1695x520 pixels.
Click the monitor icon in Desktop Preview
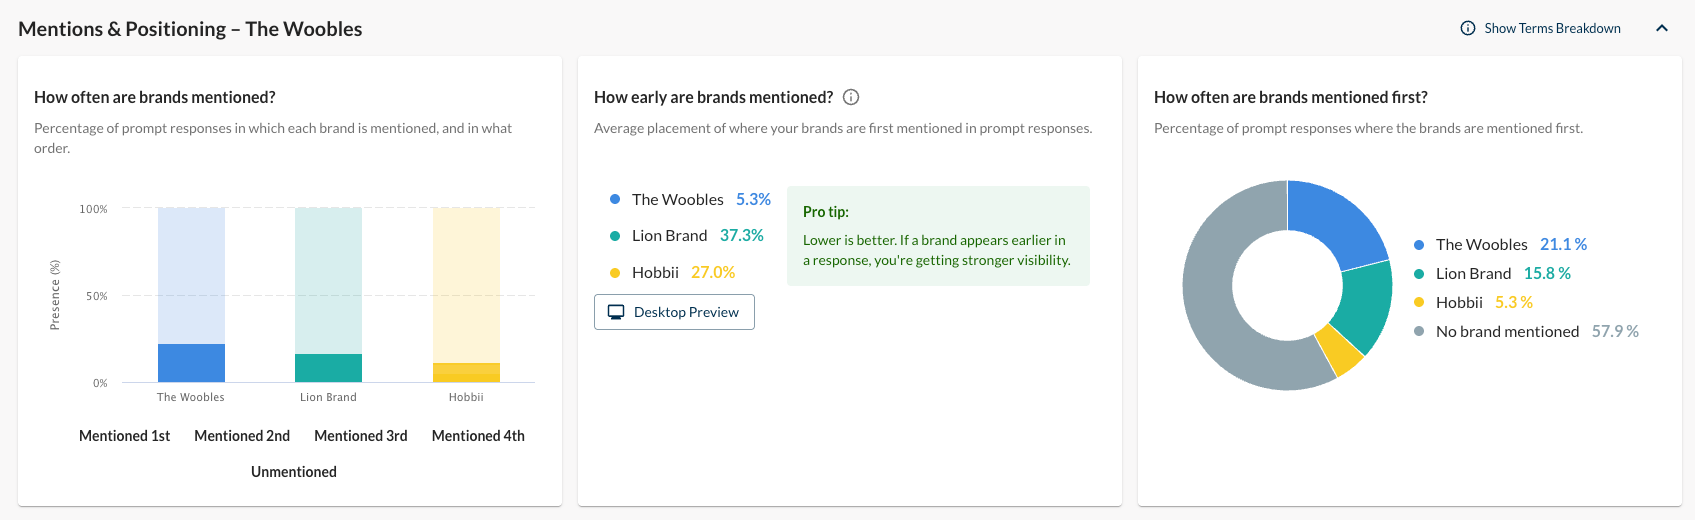click(x=616, y=312)
